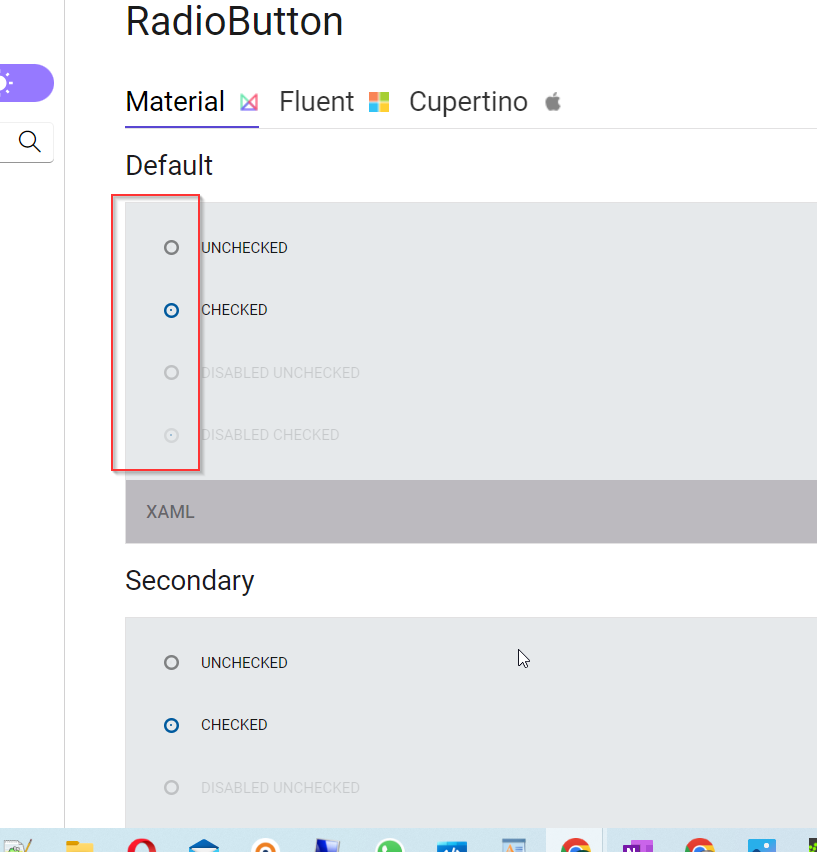The height and width of the screenshot is (852, 817).
Task: Click the CHECKED label text in the Default group
Action: point(234,310)
